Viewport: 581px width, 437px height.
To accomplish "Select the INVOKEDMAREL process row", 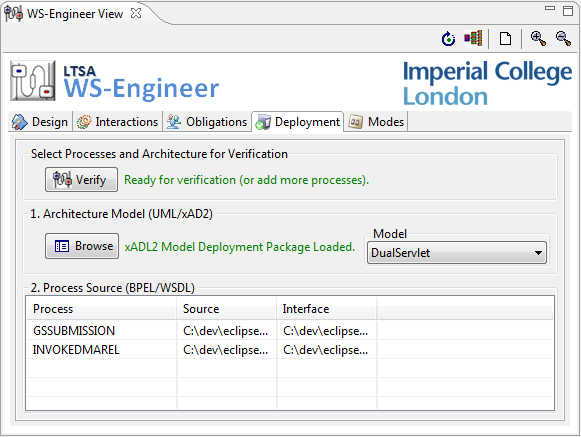I will pos(290,350).
